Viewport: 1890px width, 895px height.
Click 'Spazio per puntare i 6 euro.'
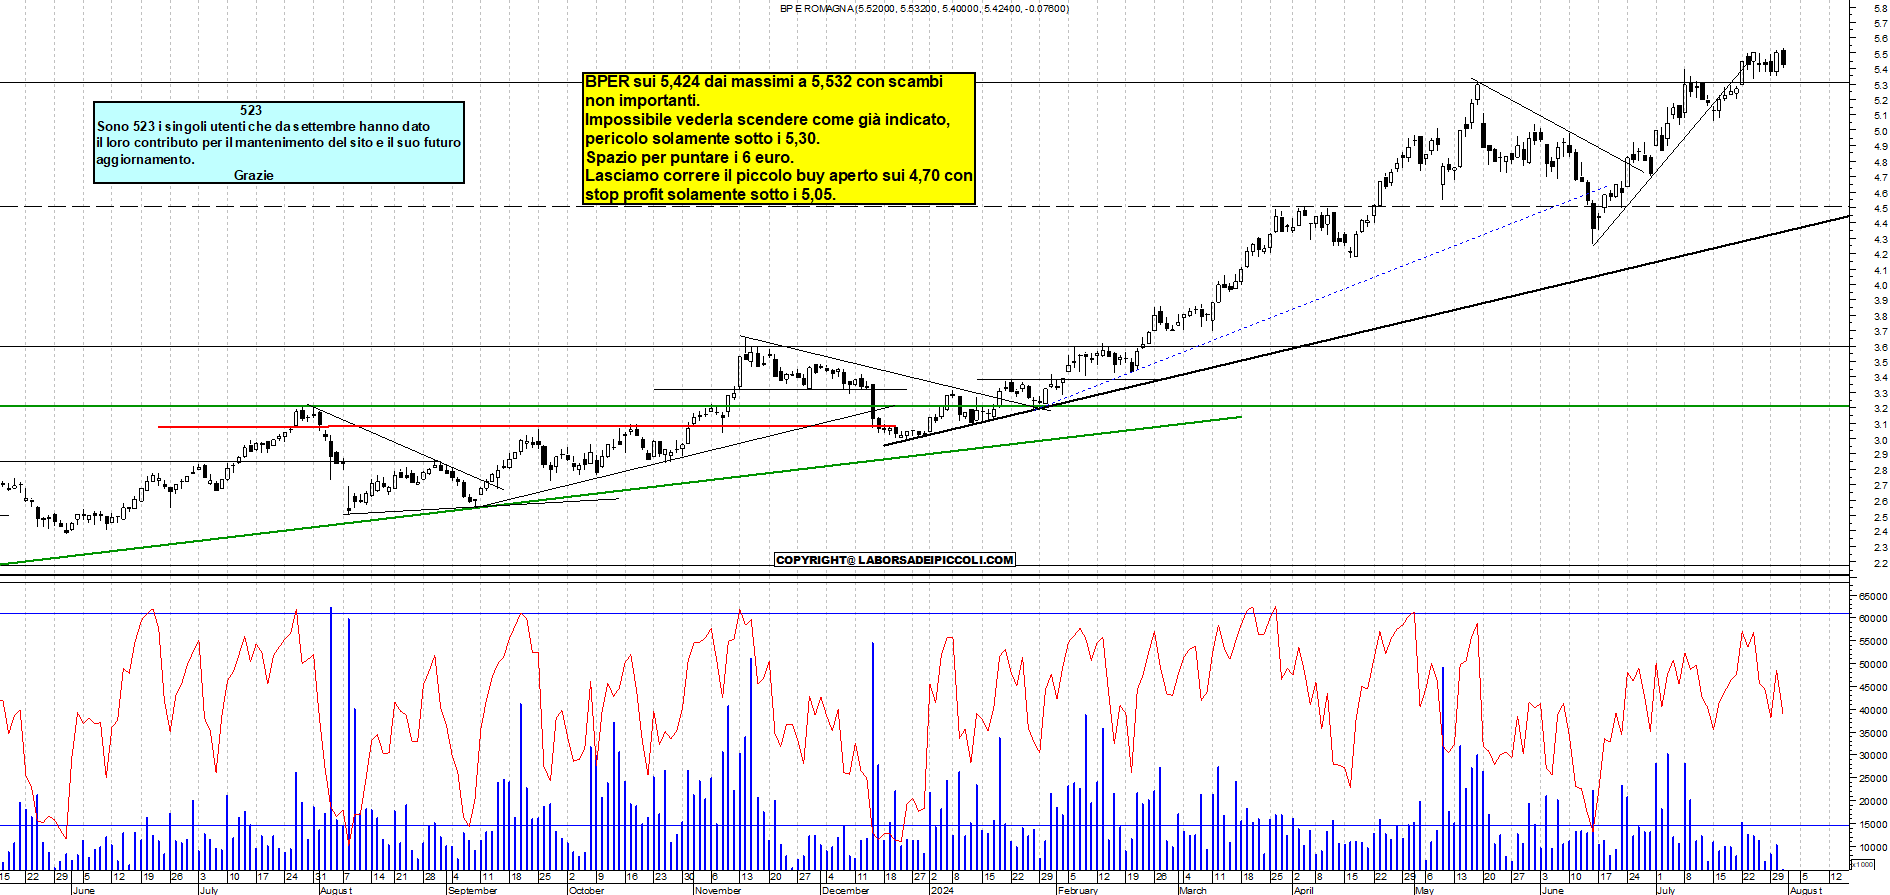[690, 158]
